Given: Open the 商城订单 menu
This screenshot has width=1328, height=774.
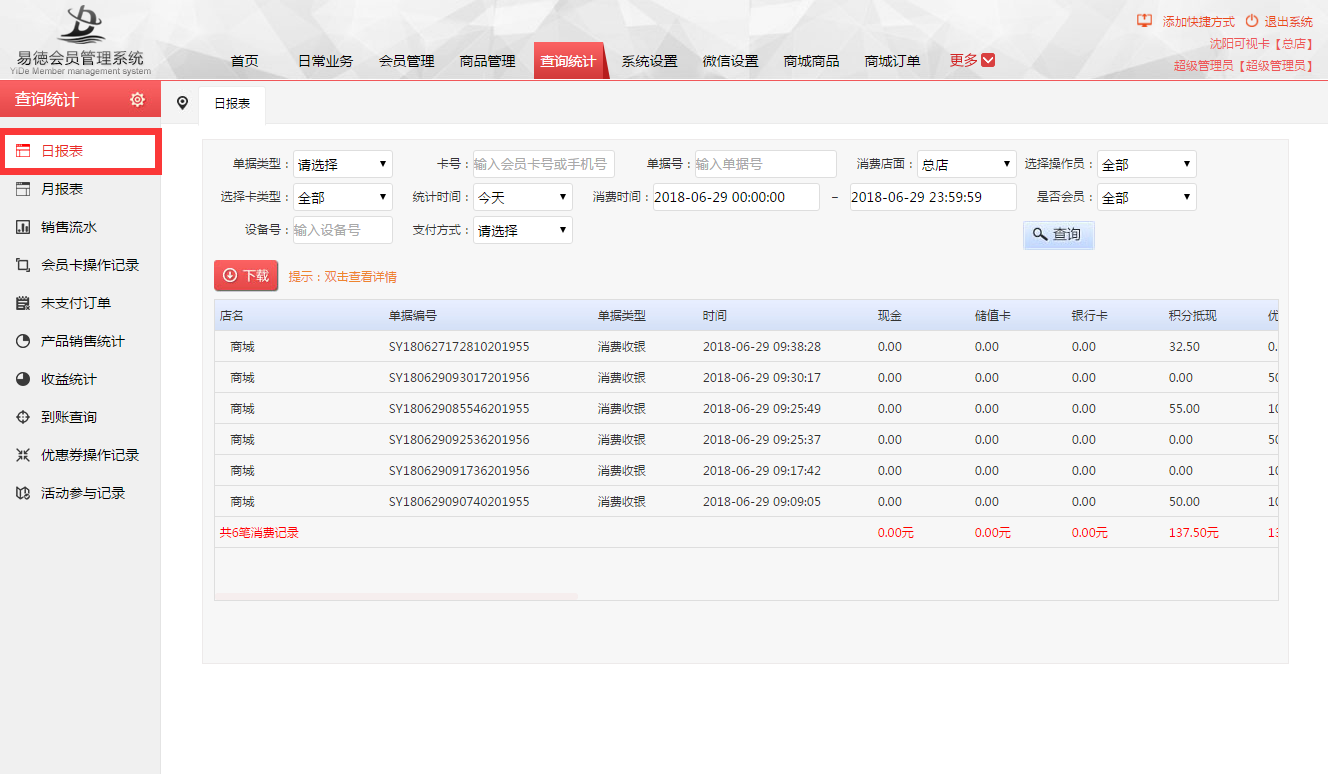Looking at the screenshot, I should (x=892, y=61).
